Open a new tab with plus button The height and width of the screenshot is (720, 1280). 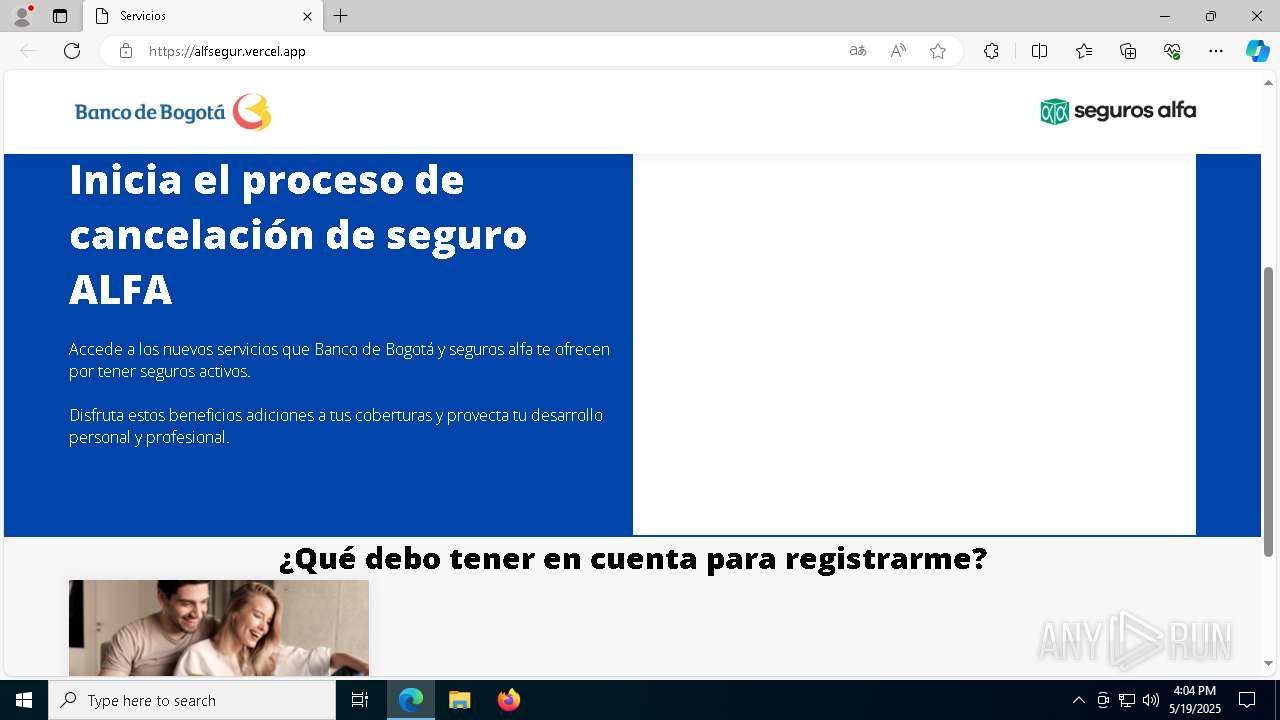click(341, 16)
